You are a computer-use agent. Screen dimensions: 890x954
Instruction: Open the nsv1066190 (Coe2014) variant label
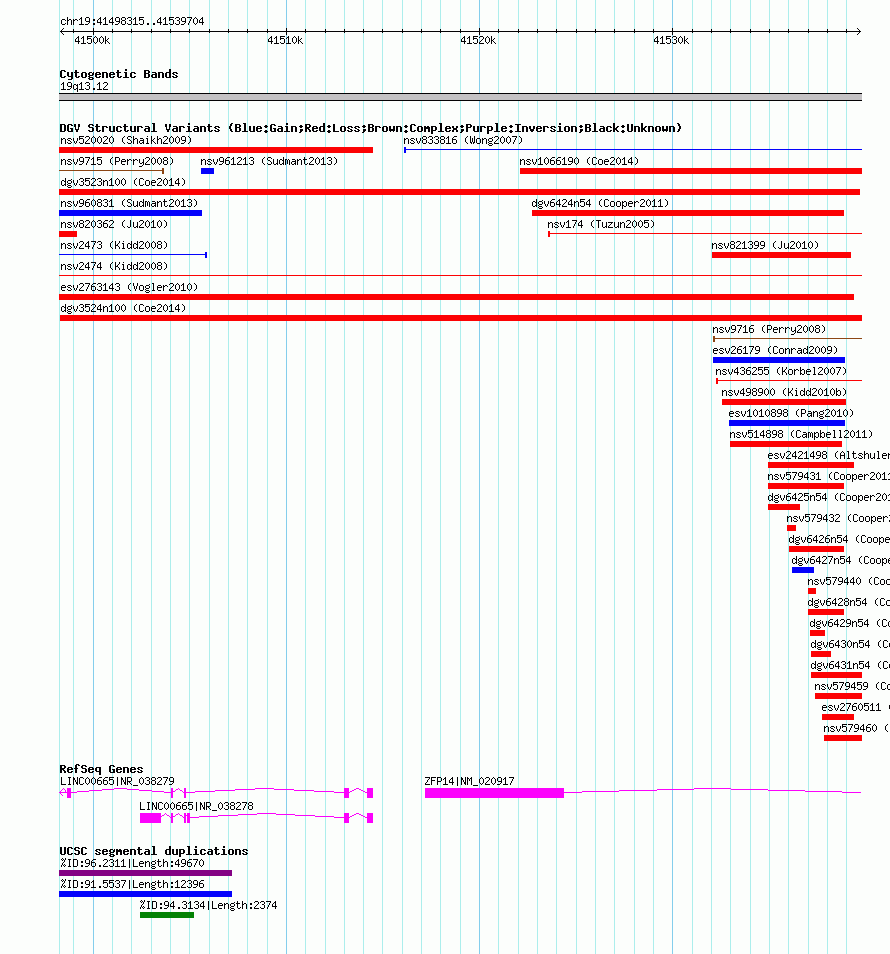pyautogui.click(x=579, y=161)
